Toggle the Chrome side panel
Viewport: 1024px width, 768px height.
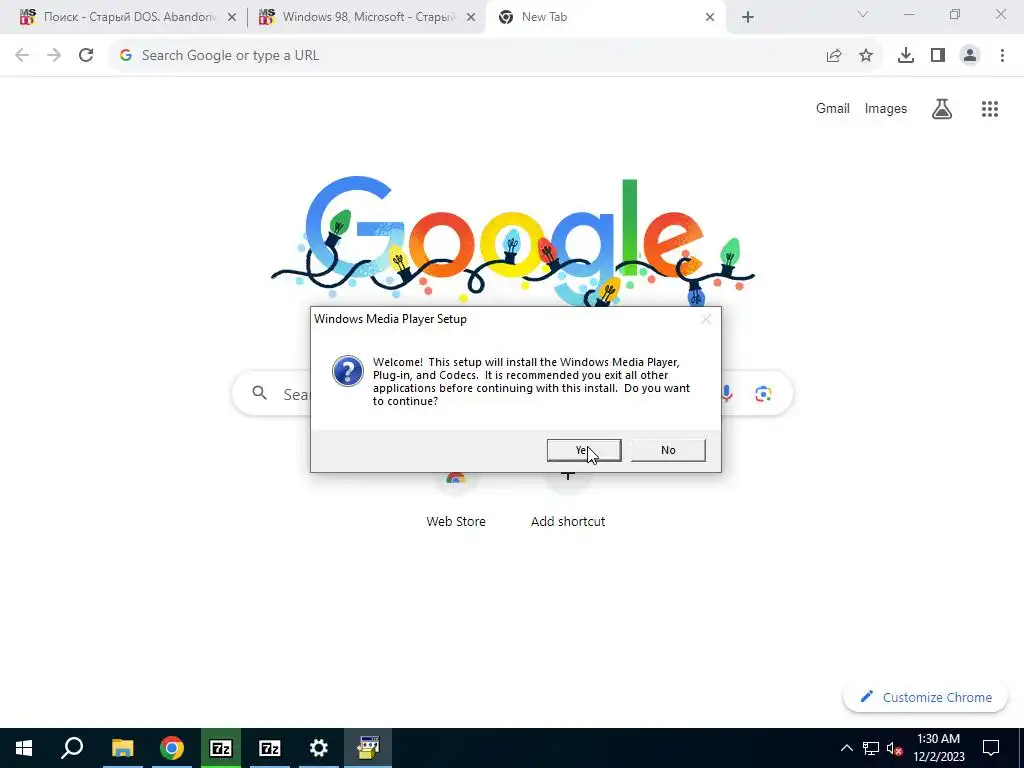(938, 56)
